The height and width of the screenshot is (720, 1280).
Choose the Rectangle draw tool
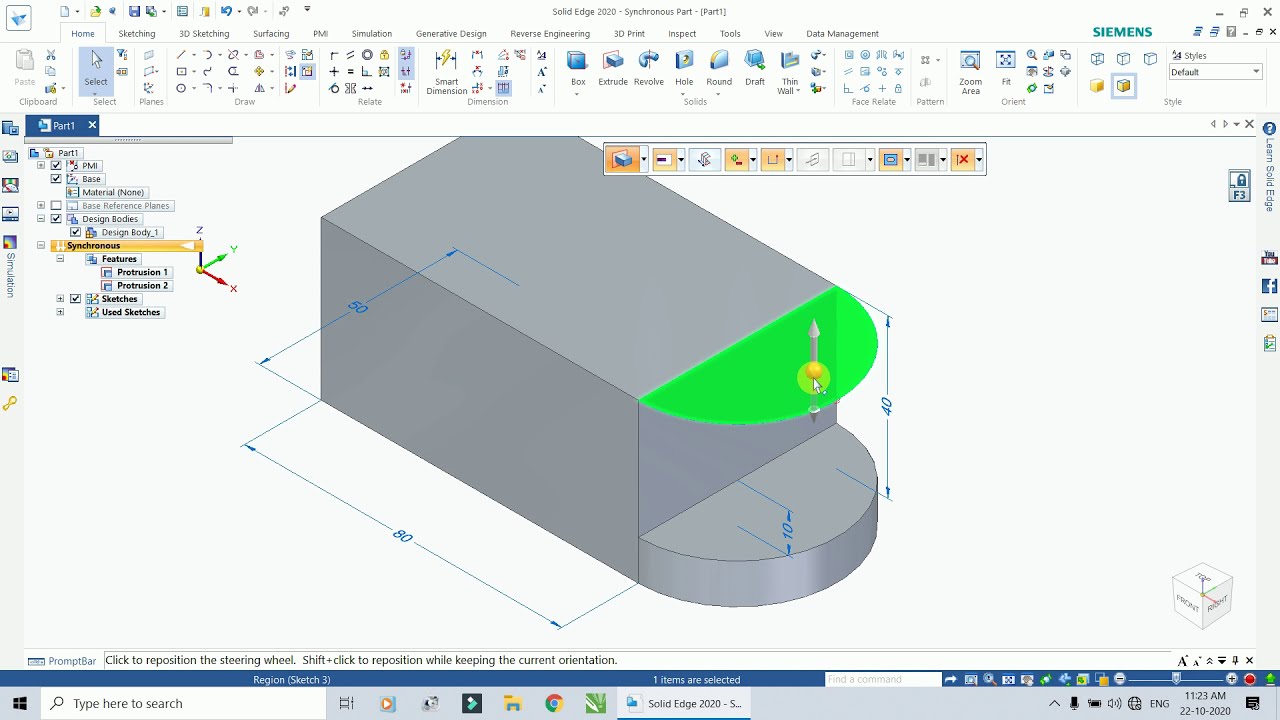point(181,72)
